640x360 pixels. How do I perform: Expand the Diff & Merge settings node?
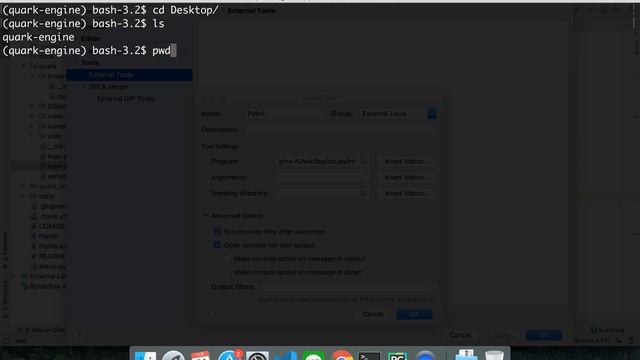[84, 87]
